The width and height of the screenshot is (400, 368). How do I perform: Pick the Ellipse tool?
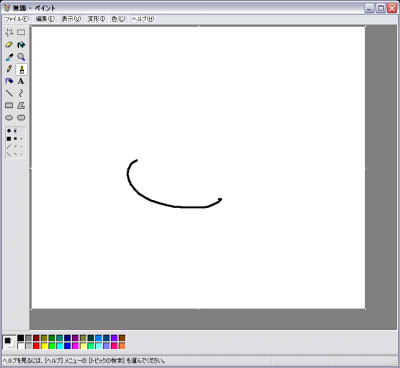tap(9, 118)
